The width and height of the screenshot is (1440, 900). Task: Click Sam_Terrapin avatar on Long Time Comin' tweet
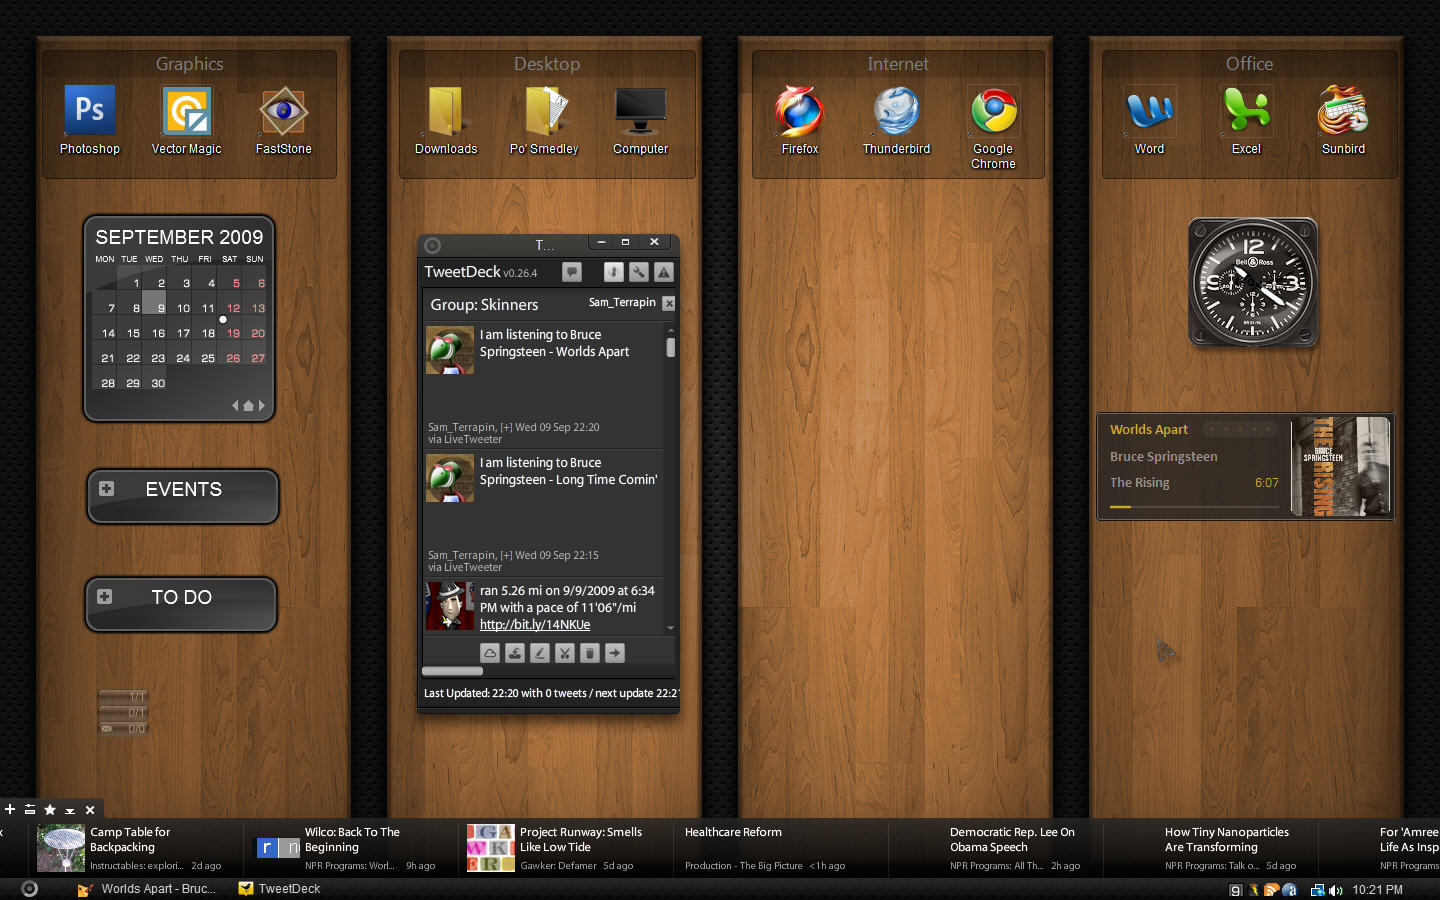pos(450,478)
